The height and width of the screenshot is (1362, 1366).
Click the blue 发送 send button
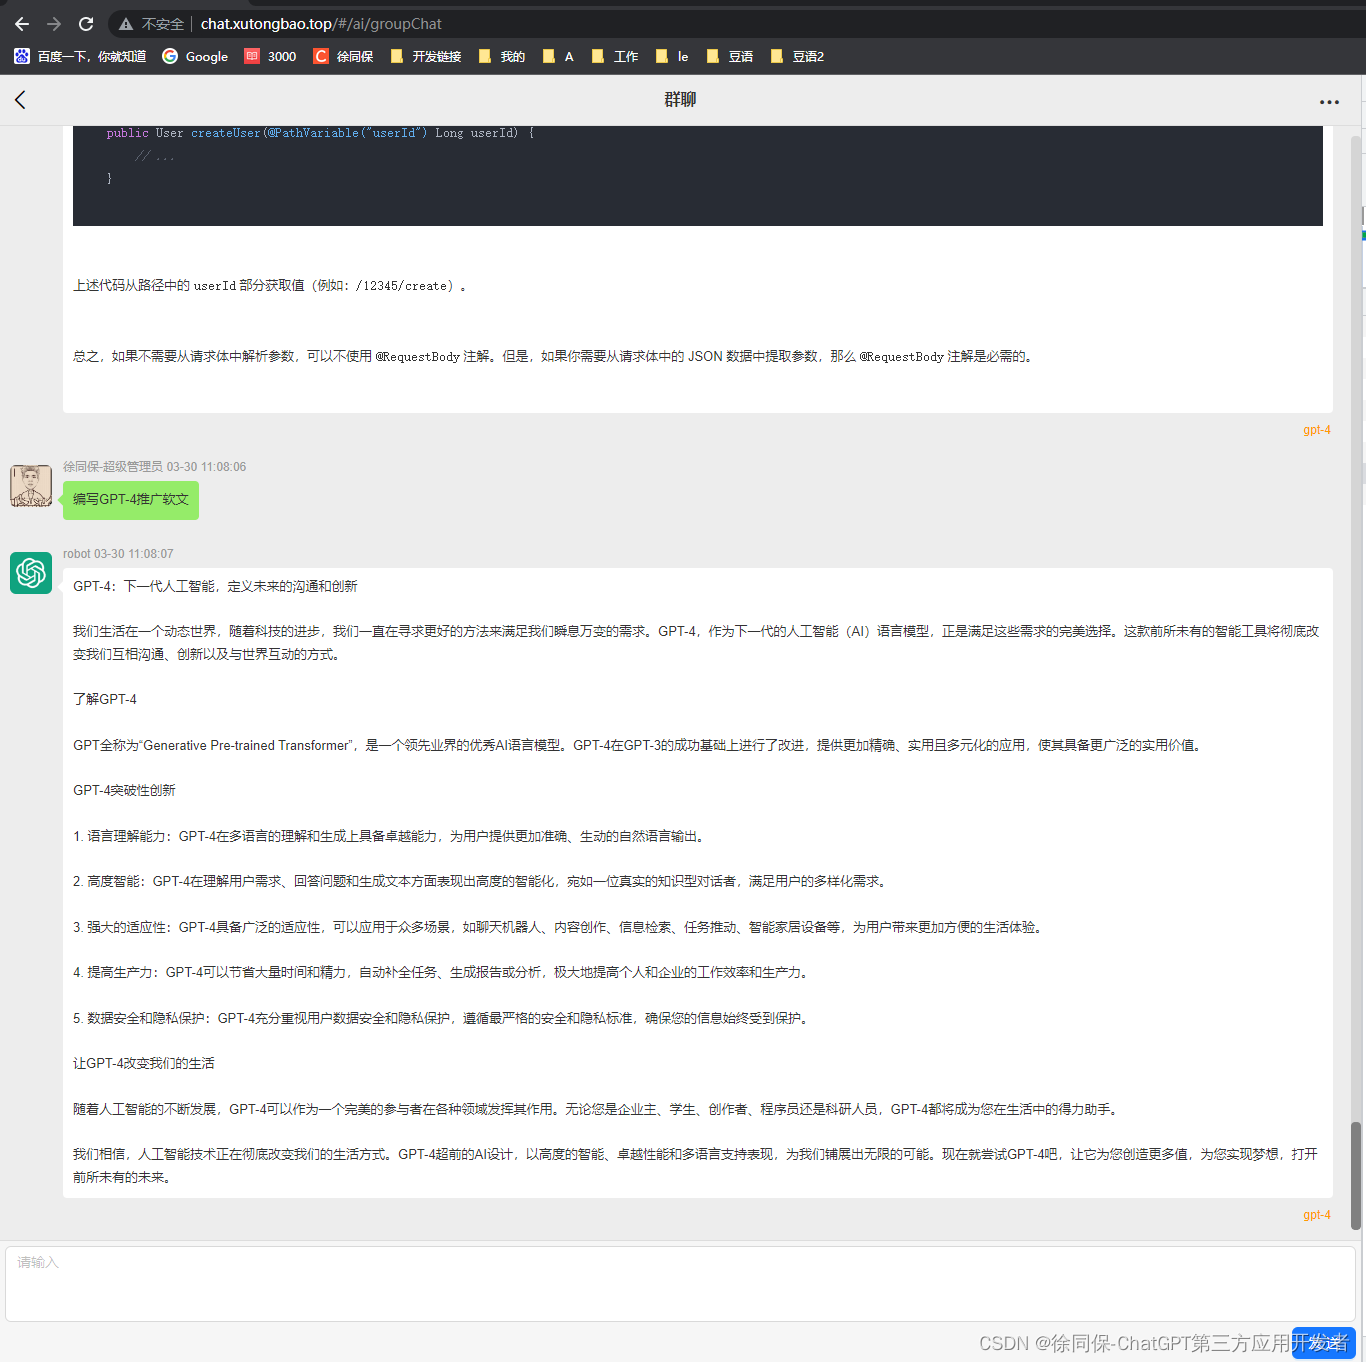pyautogui.click(x=1324, y=1343)
